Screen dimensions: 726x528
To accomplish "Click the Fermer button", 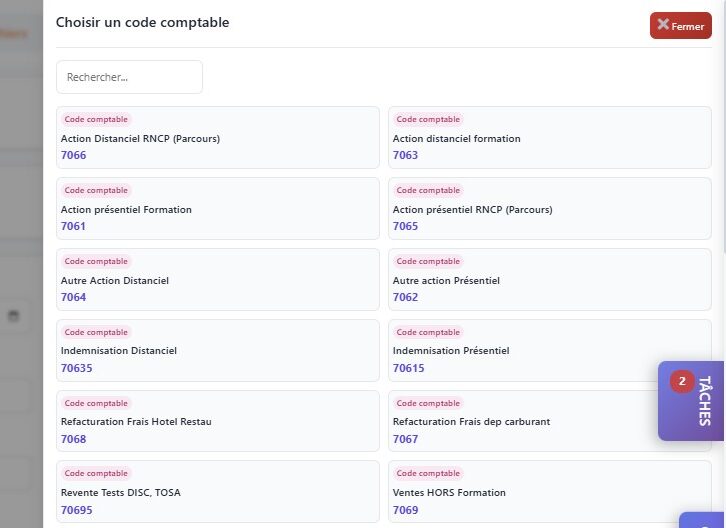I will [x=680, y=26].
